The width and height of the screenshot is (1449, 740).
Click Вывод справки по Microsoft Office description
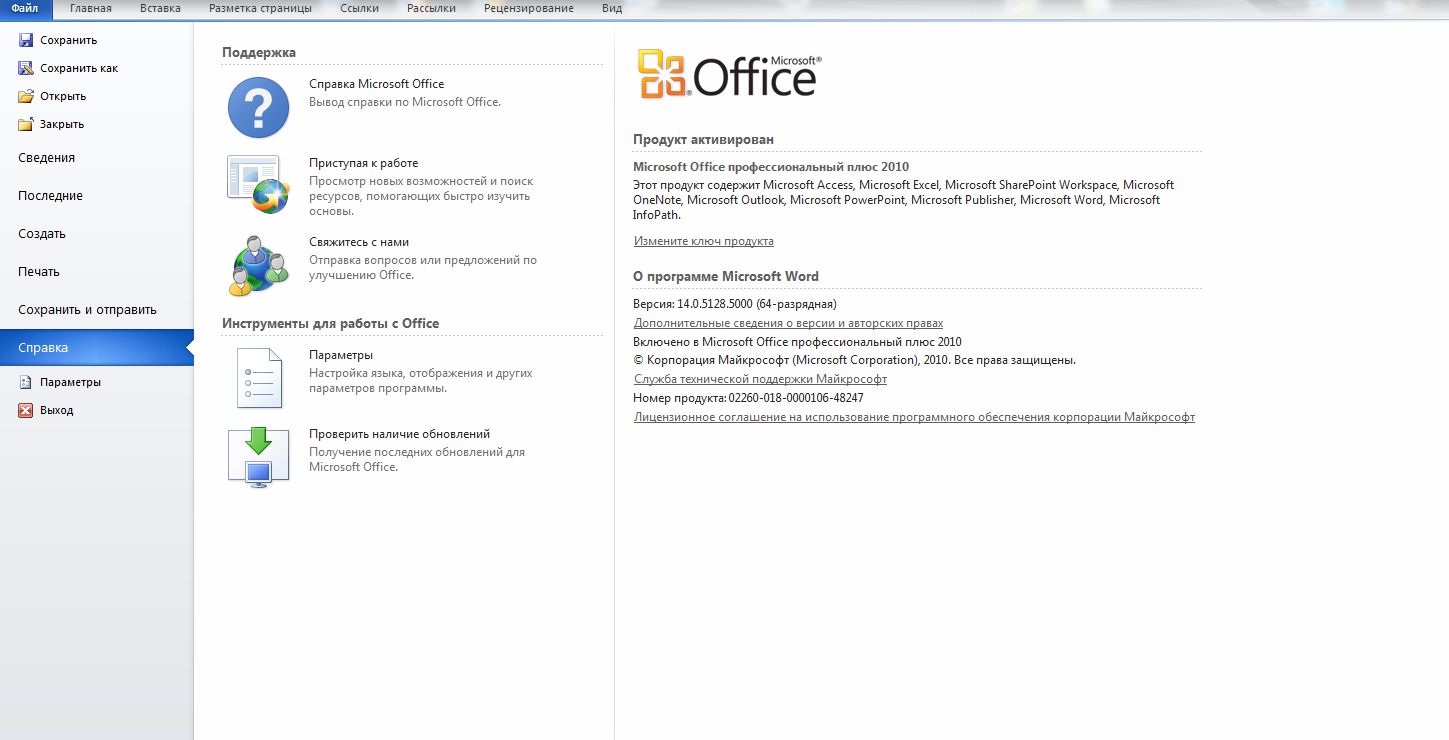pos(405,102)
